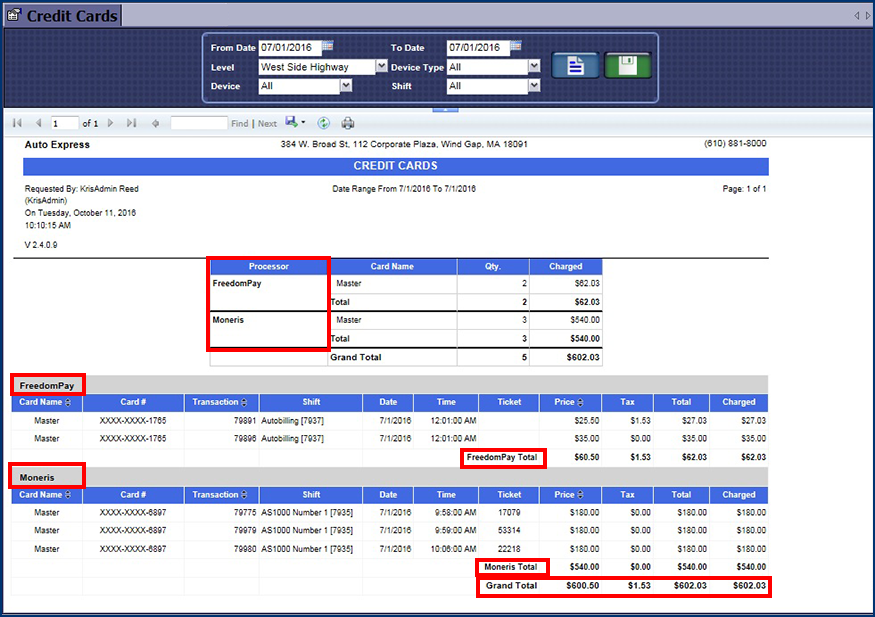Viewport: 875px width, 617px height.
Task: Go to the last report page
Action: (131, 123)
